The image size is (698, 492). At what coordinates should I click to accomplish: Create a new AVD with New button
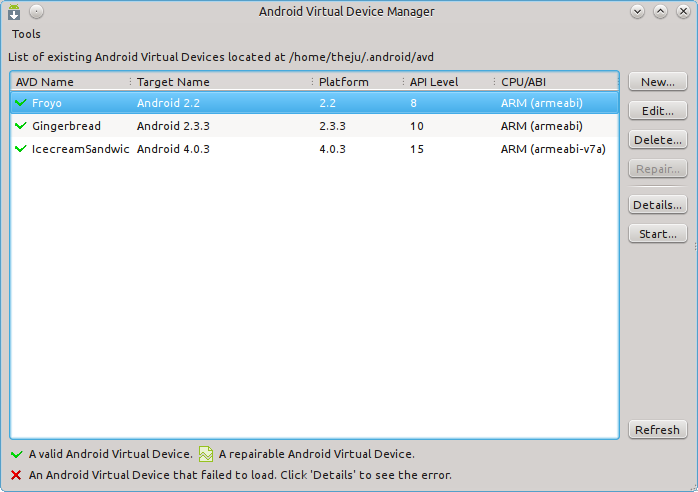point(658,82)
